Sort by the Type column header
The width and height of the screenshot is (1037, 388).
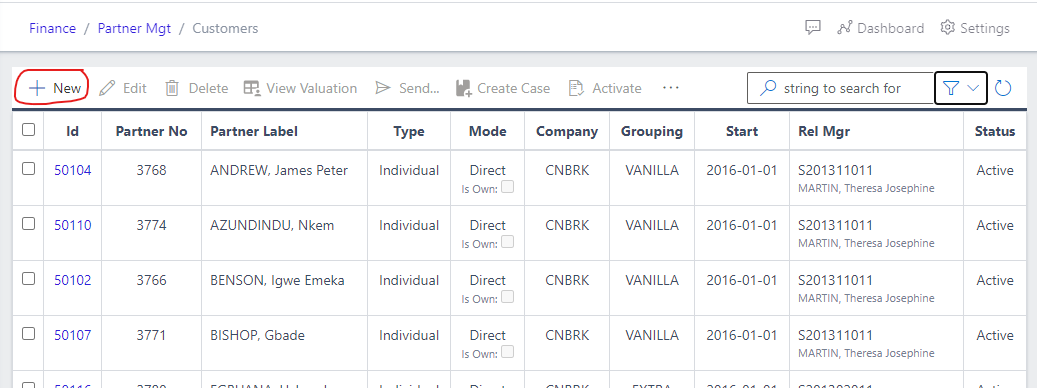409,132
